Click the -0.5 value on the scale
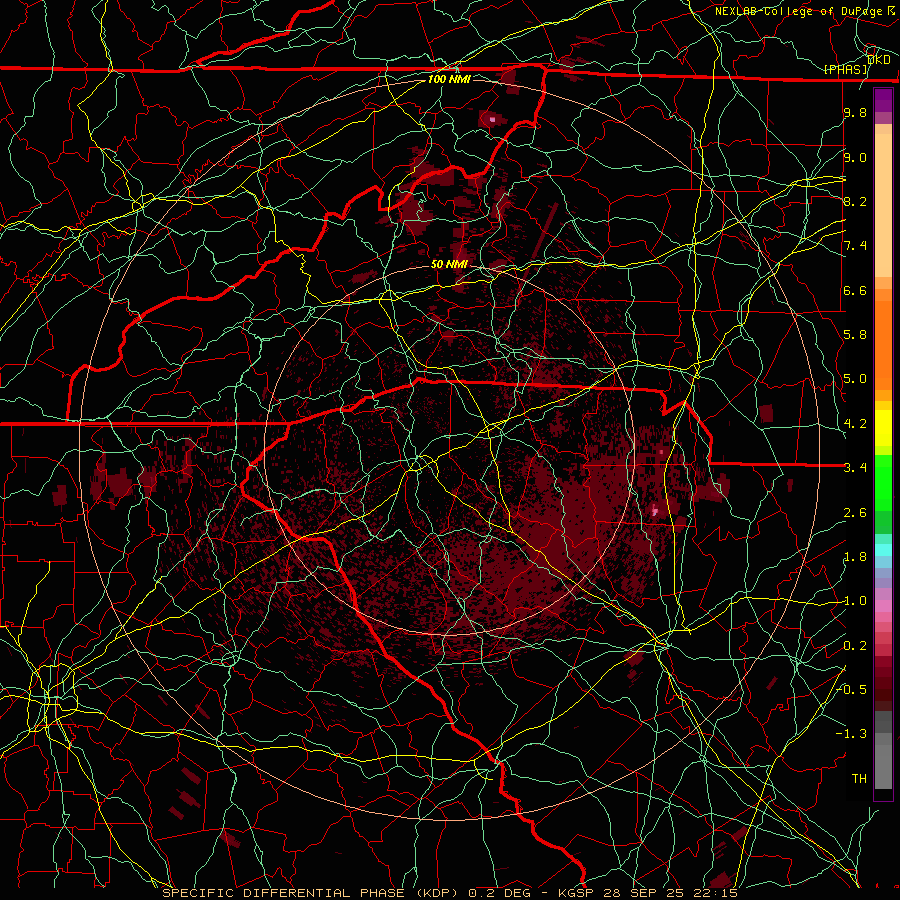Viewport: 900px width, 900px height. pos(851,689)
